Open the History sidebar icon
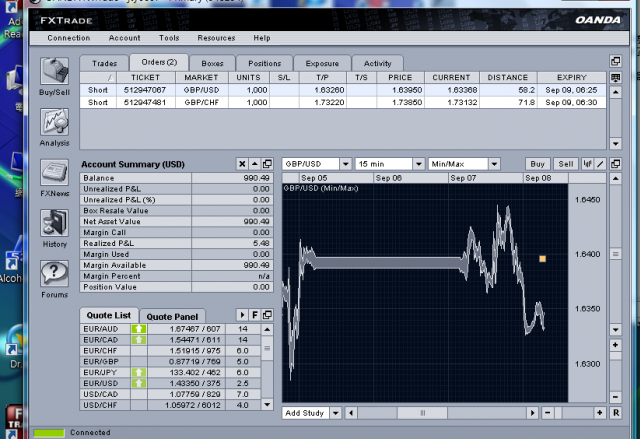 coord(54,223)
